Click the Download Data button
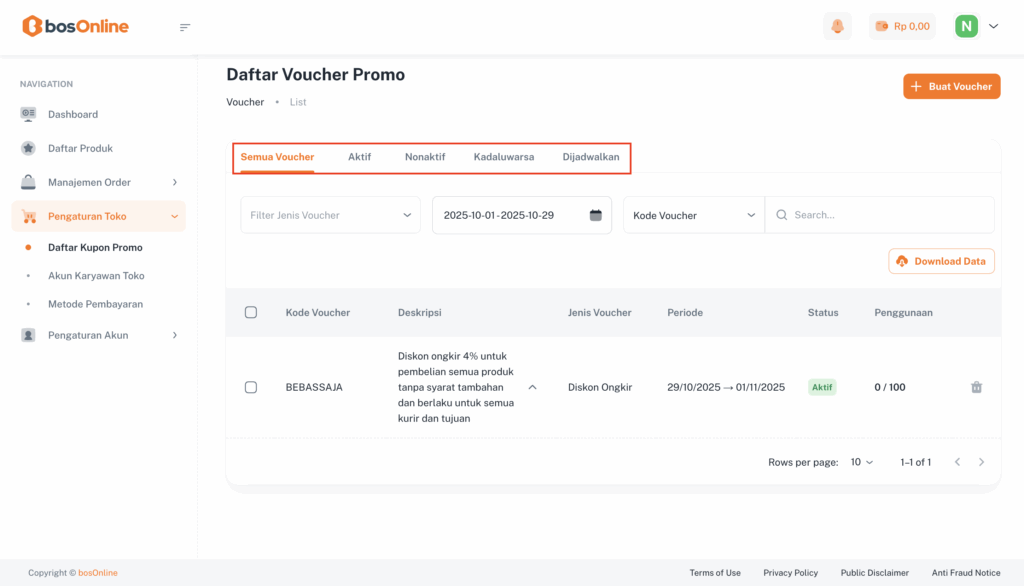1024x586 pixels. click(941, 261)
